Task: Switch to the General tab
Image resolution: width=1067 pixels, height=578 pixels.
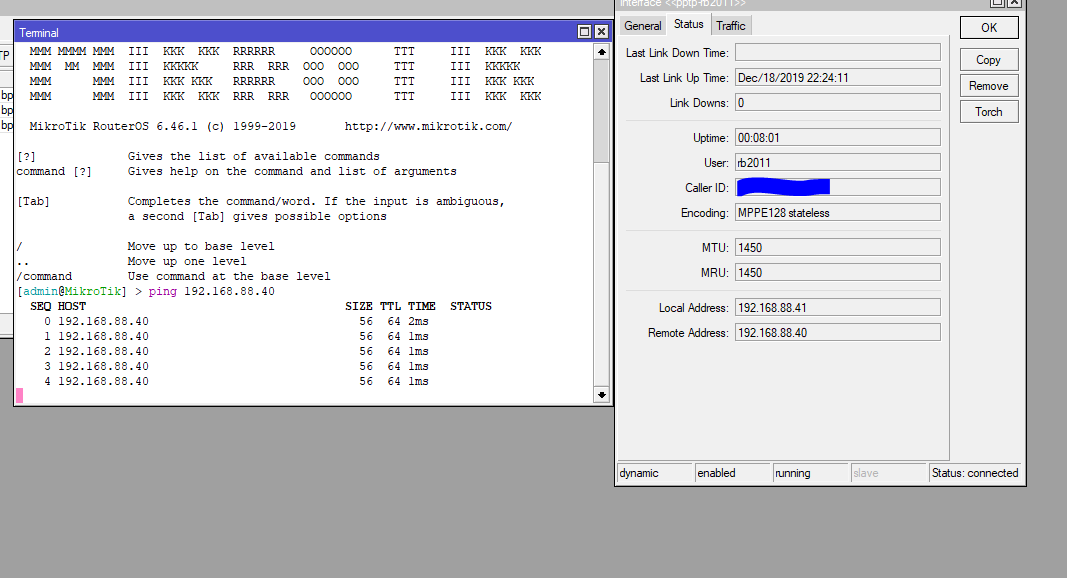Action: [642, 26]
